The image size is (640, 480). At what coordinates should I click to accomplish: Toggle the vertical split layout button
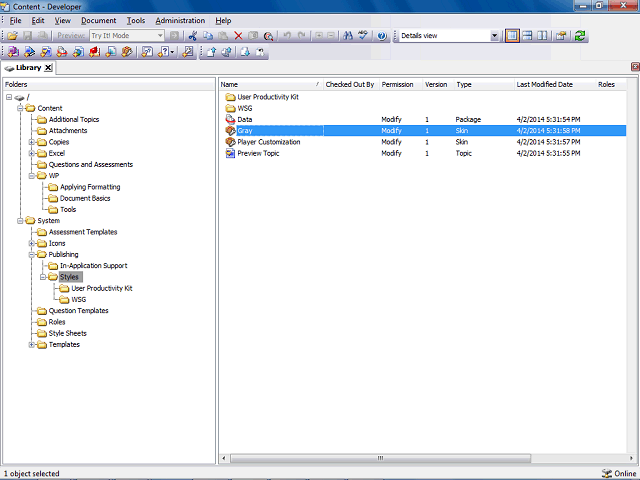[542, 36]
